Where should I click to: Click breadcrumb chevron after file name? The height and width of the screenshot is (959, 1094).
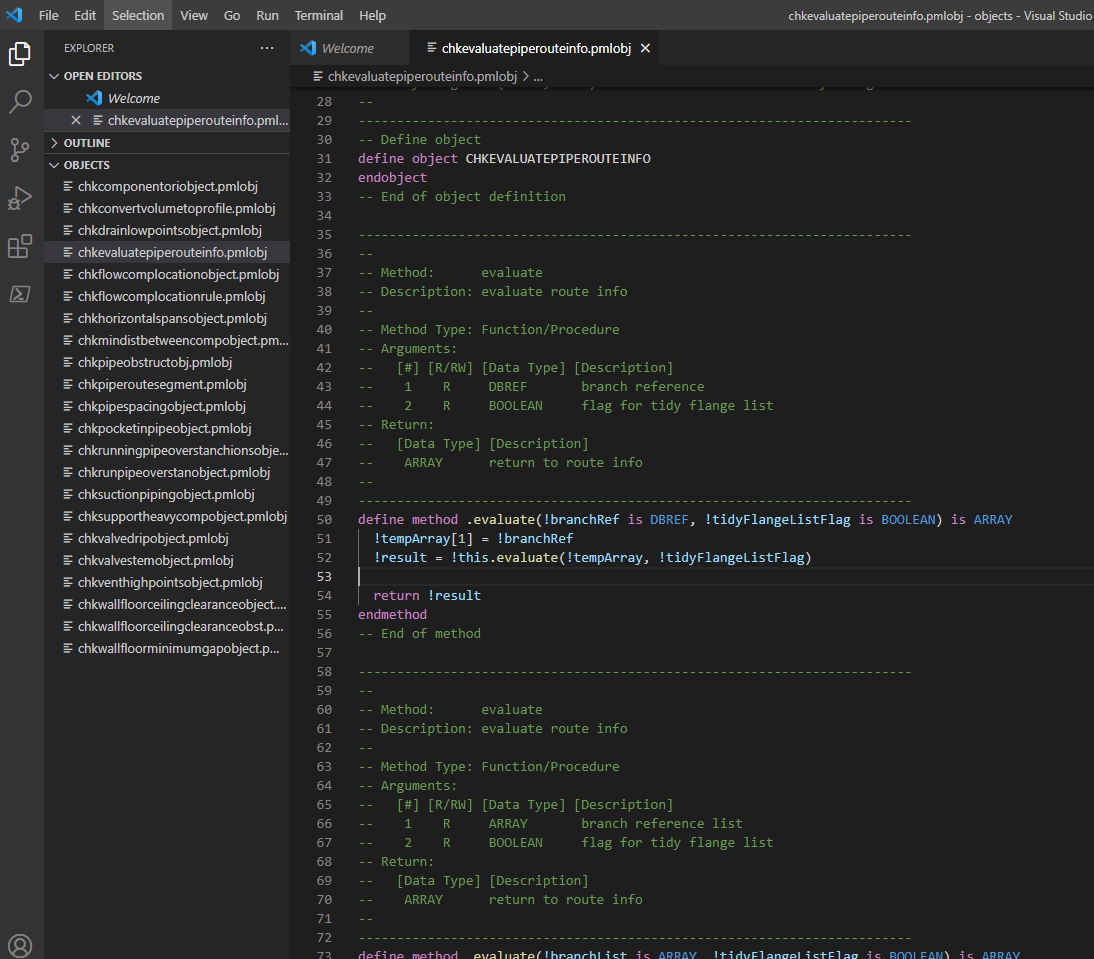(x=525, y=76)
